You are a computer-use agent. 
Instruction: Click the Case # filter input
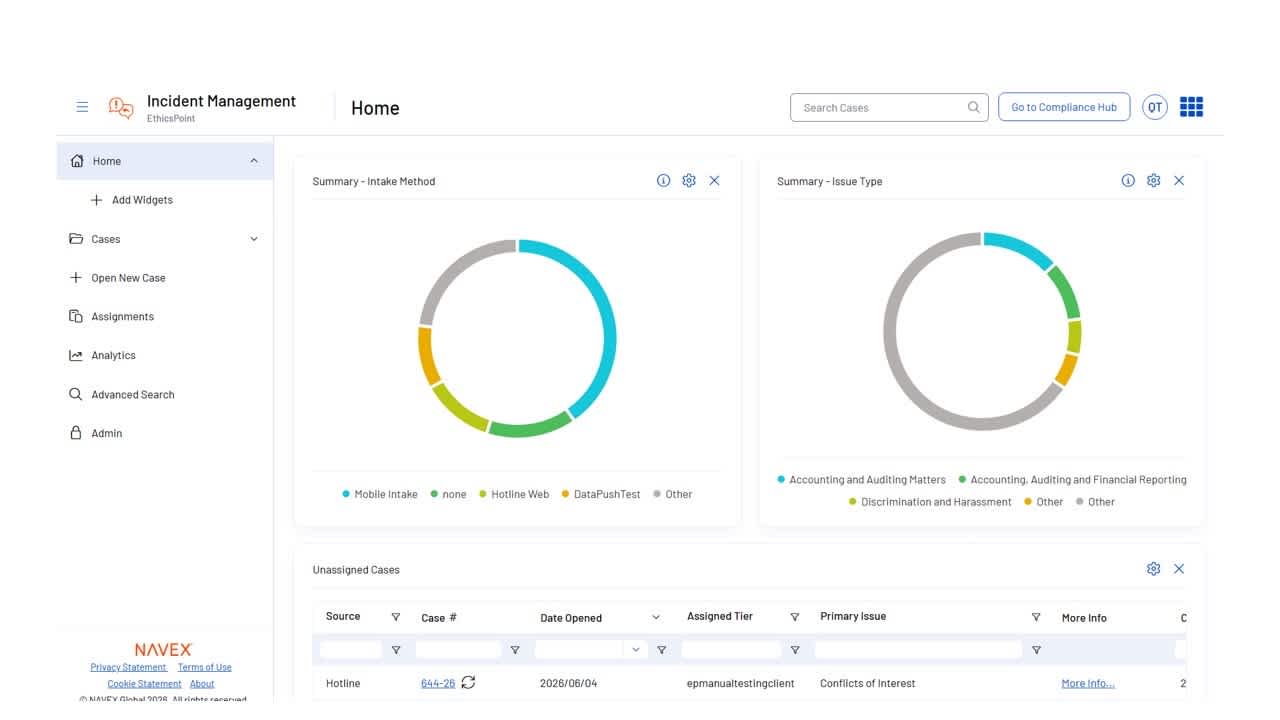coord(458,650)
